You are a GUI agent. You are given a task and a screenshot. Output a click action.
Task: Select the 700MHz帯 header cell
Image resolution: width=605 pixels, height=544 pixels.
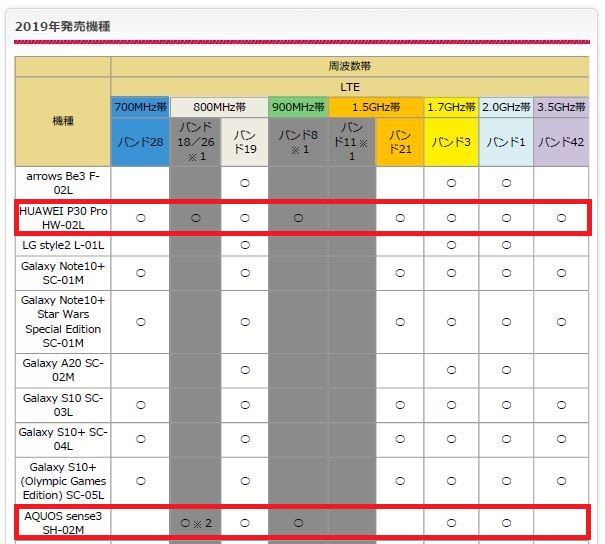[x=140, y=107]
